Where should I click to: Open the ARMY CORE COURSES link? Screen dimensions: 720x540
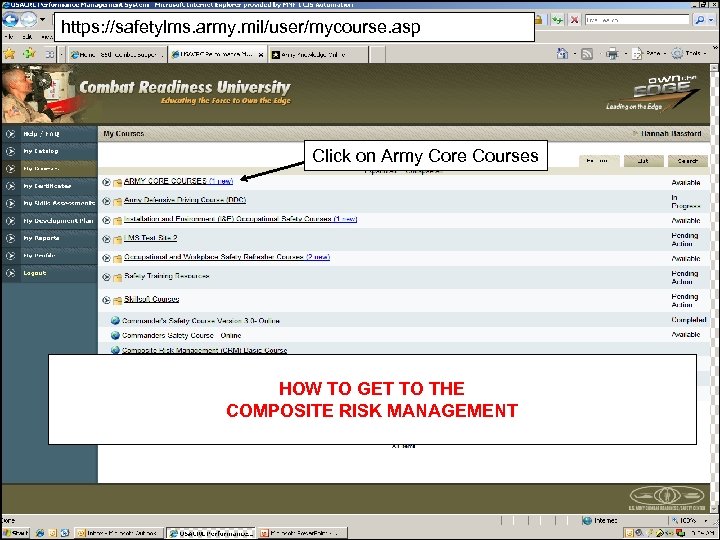tap(178, 181)
